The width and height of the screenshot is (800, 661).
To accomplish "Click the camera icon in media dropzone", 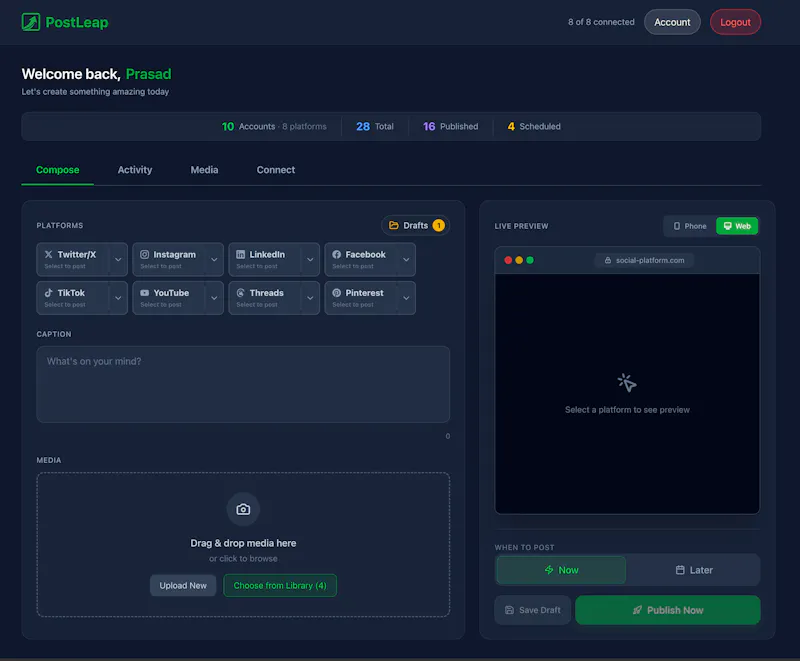I will pos(243,509).
